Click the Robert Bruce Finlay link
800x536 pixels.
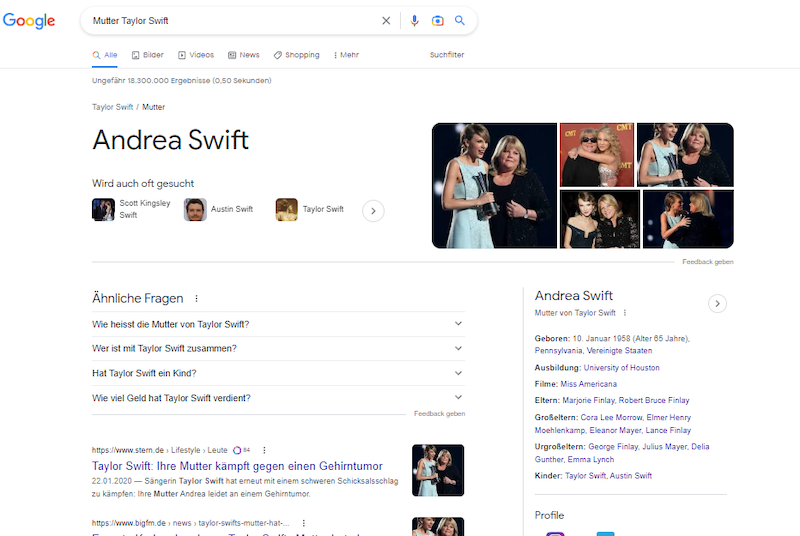tap(654, 400)
